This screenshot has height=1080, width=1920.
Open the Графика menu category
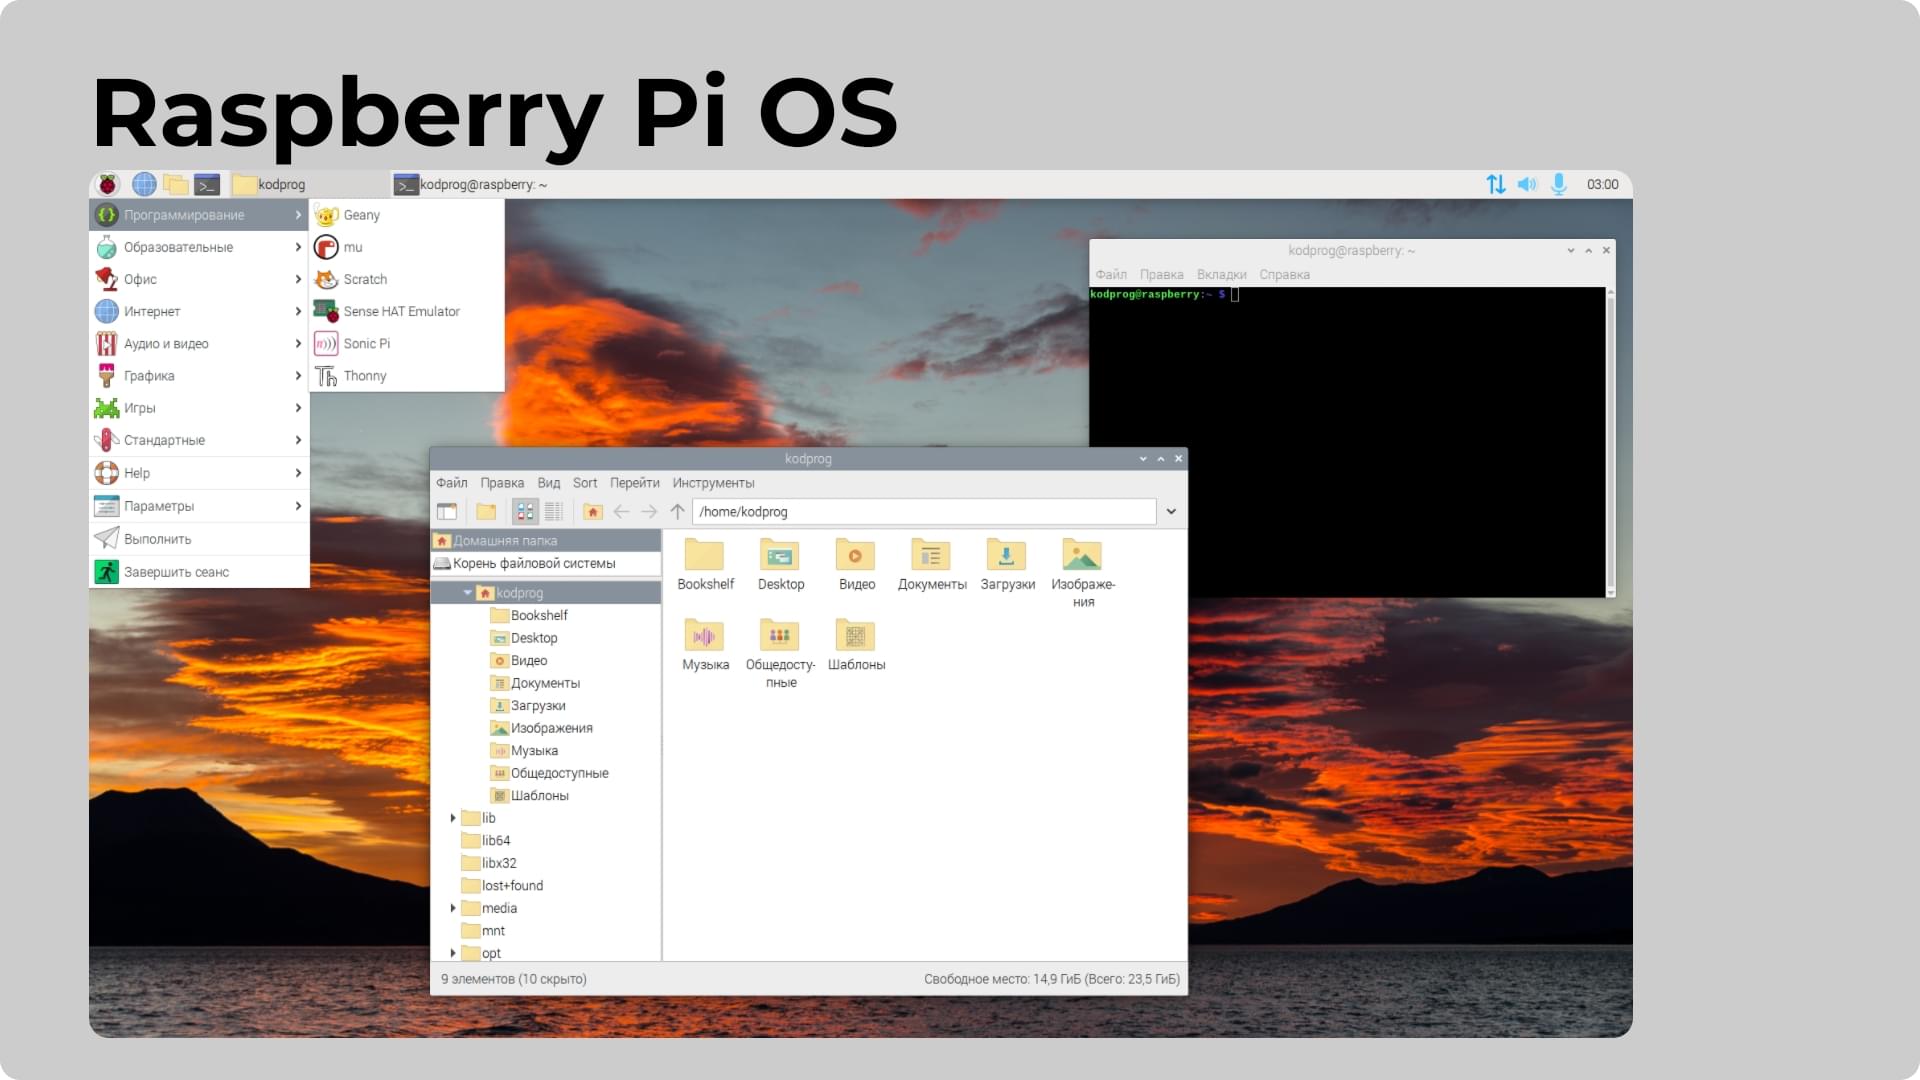pos(199,376)
